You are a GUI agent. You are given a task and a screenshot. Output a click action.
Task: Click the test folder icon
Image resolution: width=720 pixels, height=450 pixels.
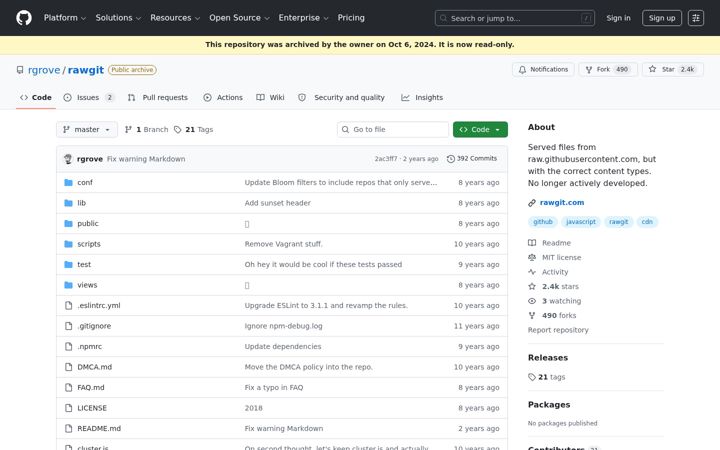coord(68,264)
